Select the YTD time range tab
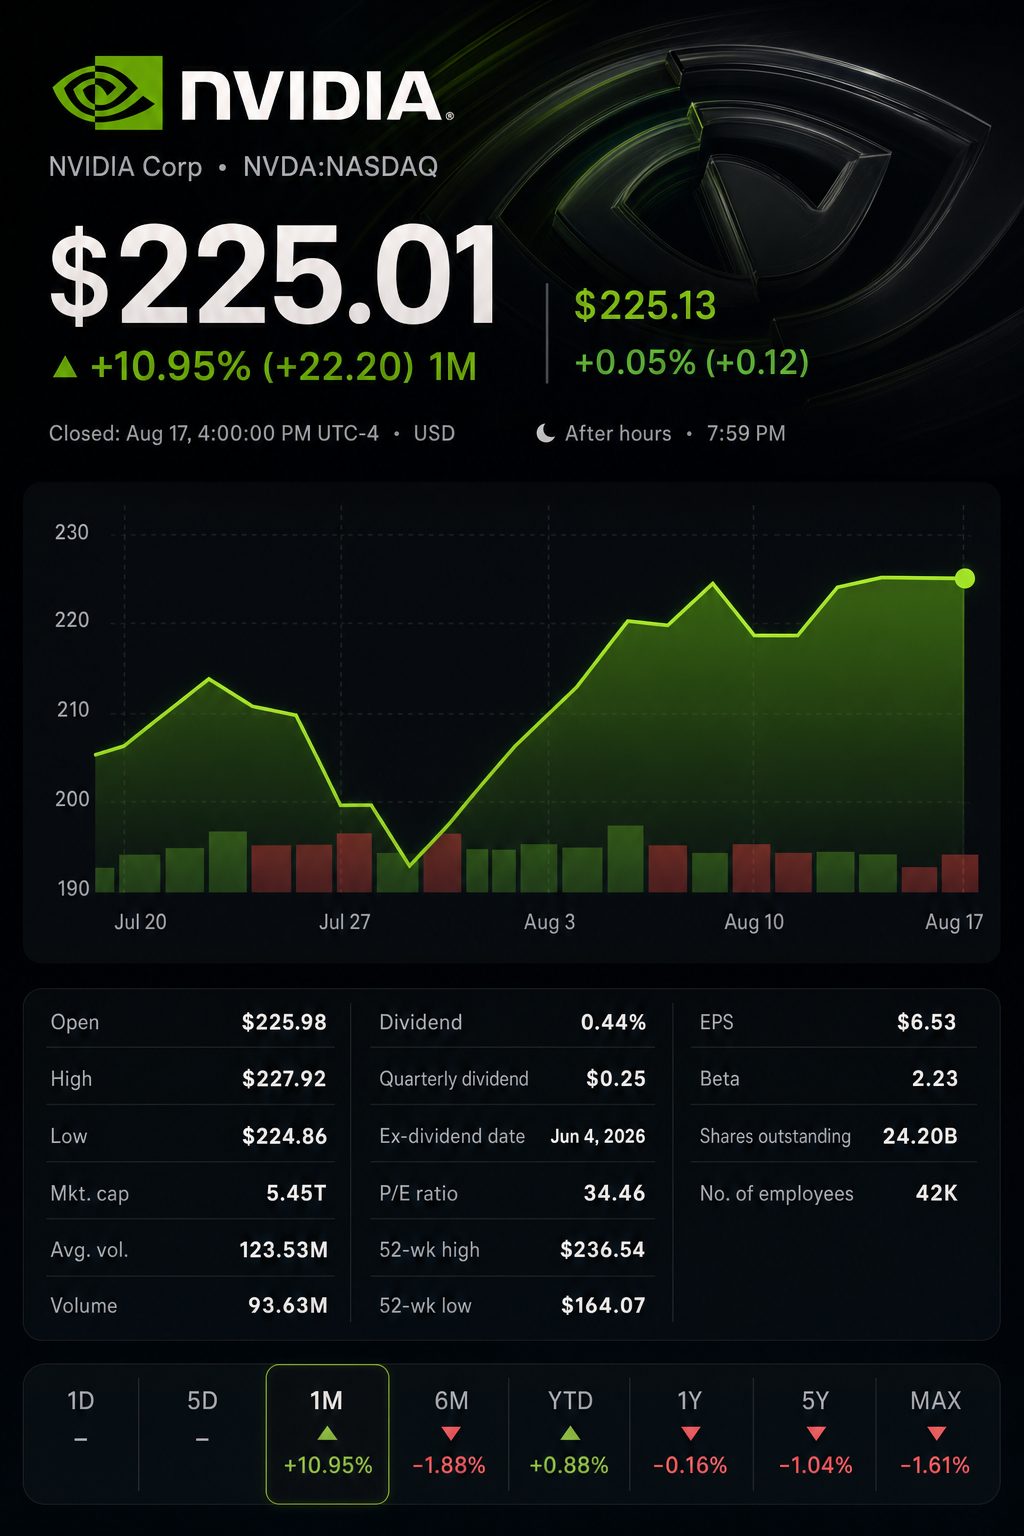Image resolution: width=1024 pixels, height=1536 pixels. tap(570, 1433)
